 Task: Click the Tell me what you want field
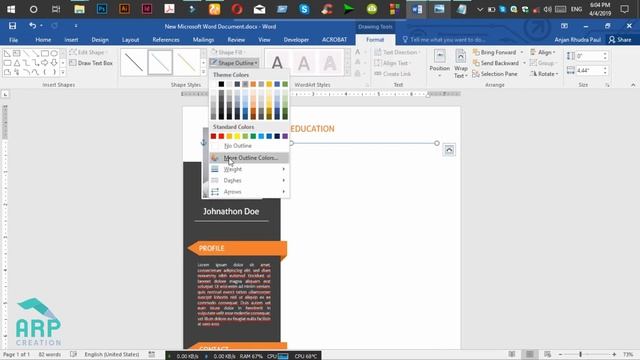coord(444,40)
